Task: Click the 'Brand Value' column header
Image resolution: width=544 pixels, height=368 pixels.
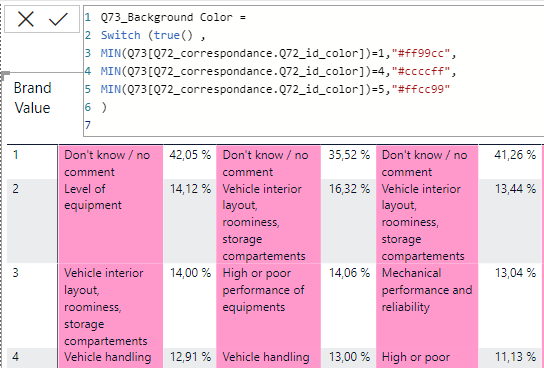Action: click(33, 98)
